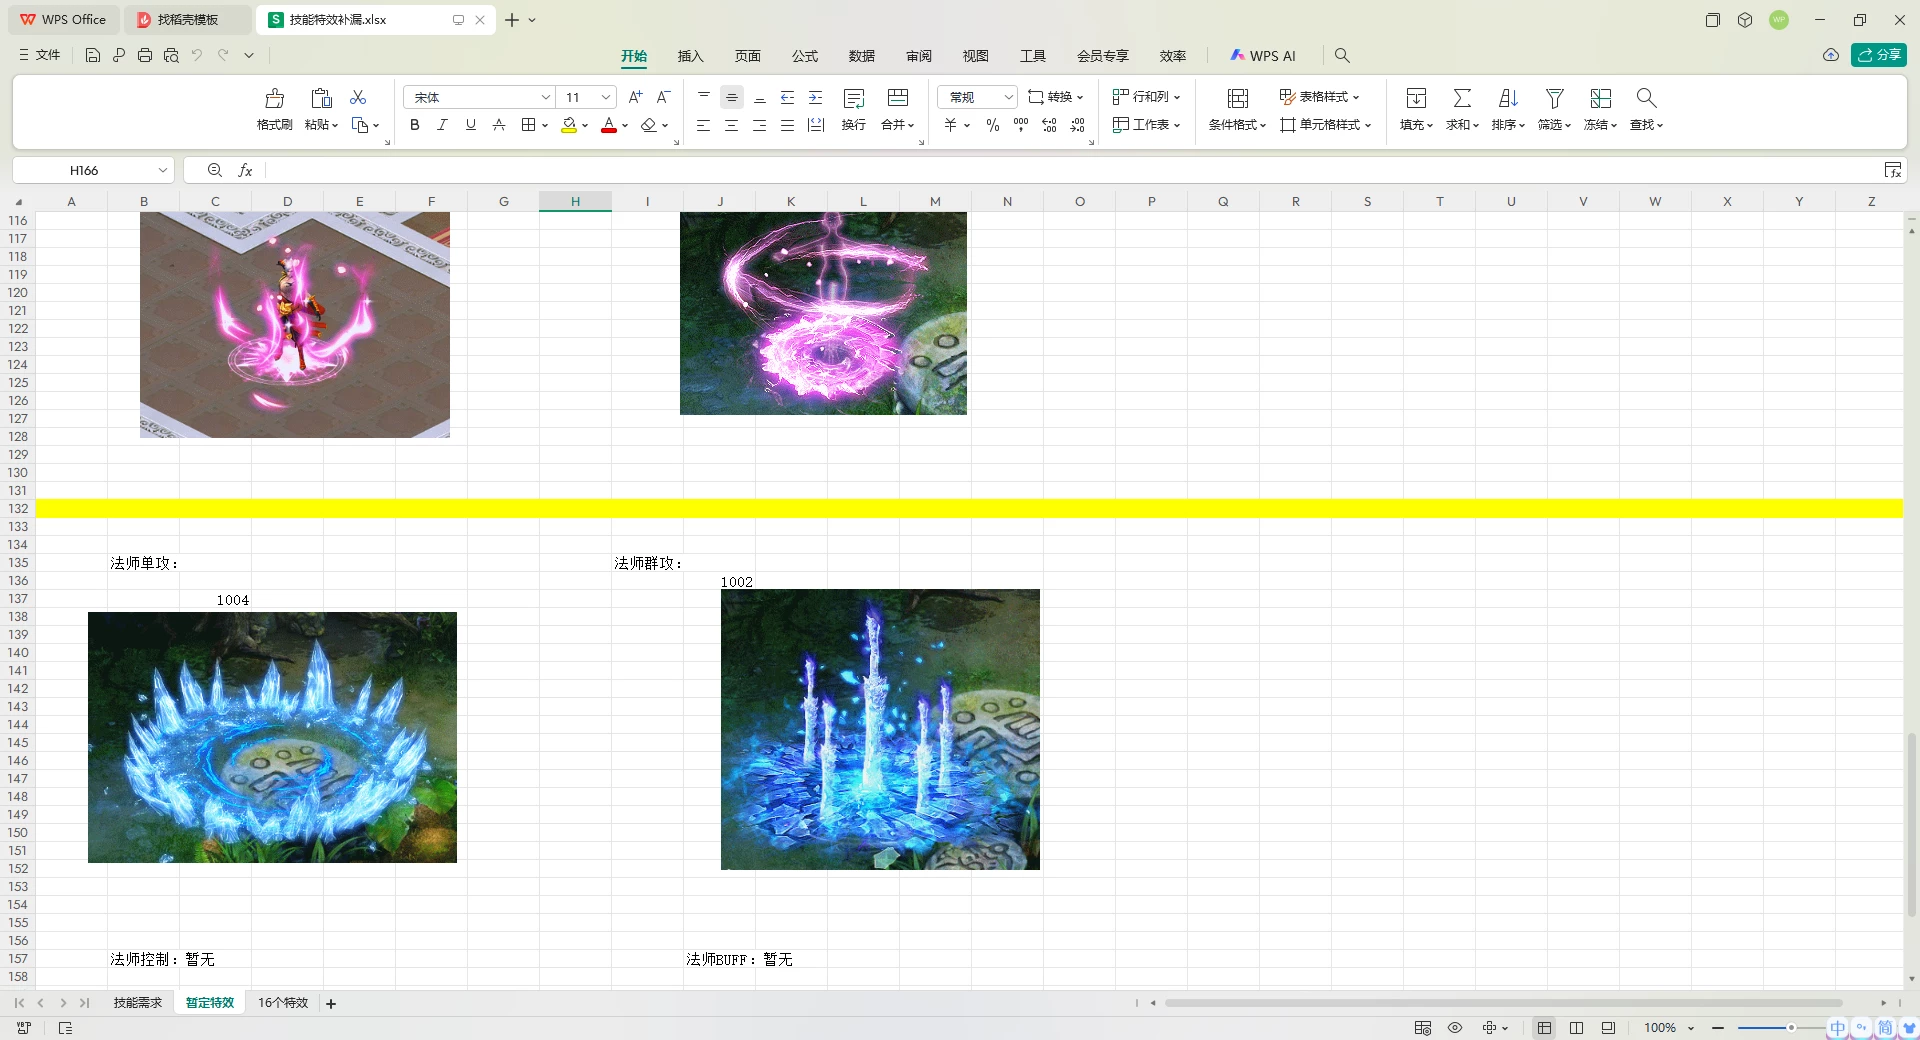
Task: Toggle align left
Action: pos(704,125)
